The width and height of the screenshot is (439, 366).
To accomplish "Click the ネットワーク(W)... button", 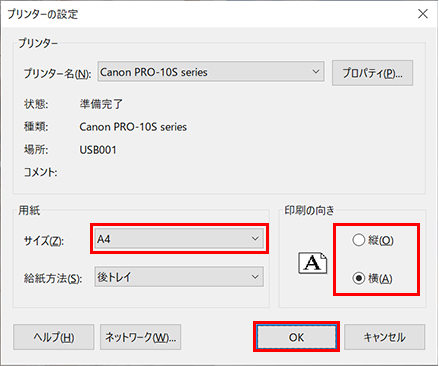I will (x=140, y=337).
